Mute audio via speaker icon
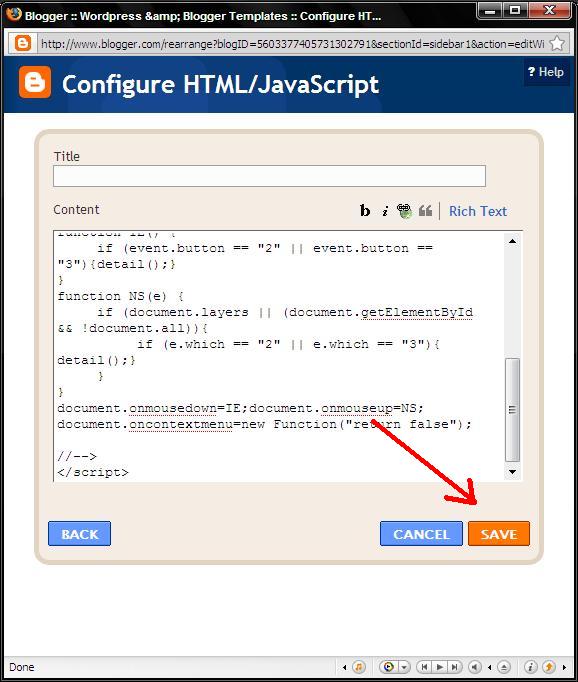This screenshot has width=578, height=682. [474, 667]
